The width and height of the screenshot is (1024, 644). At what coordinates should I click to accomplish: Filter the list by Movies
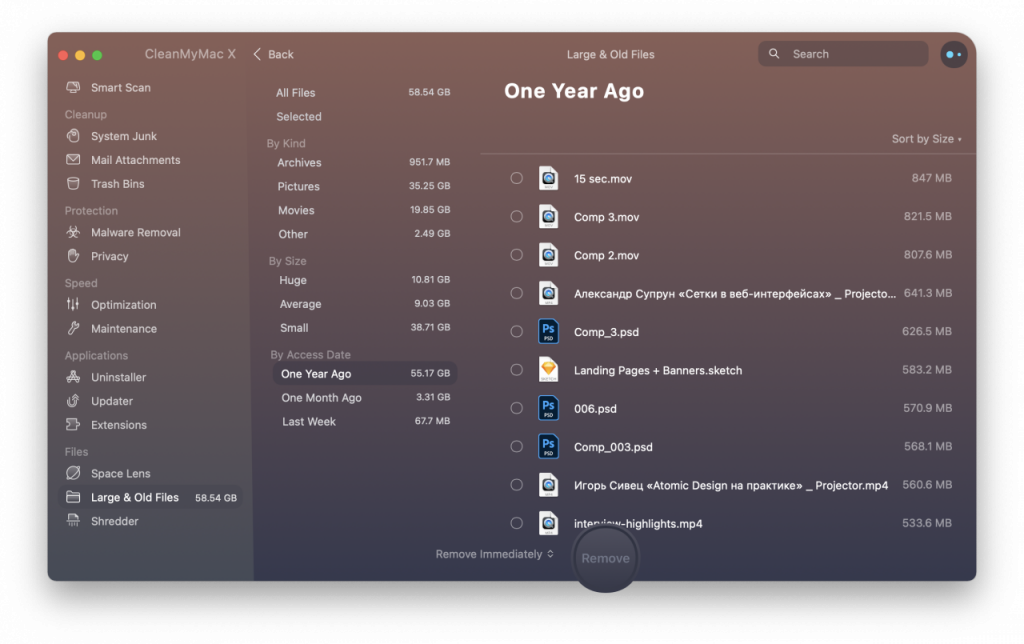coord(296,210)
